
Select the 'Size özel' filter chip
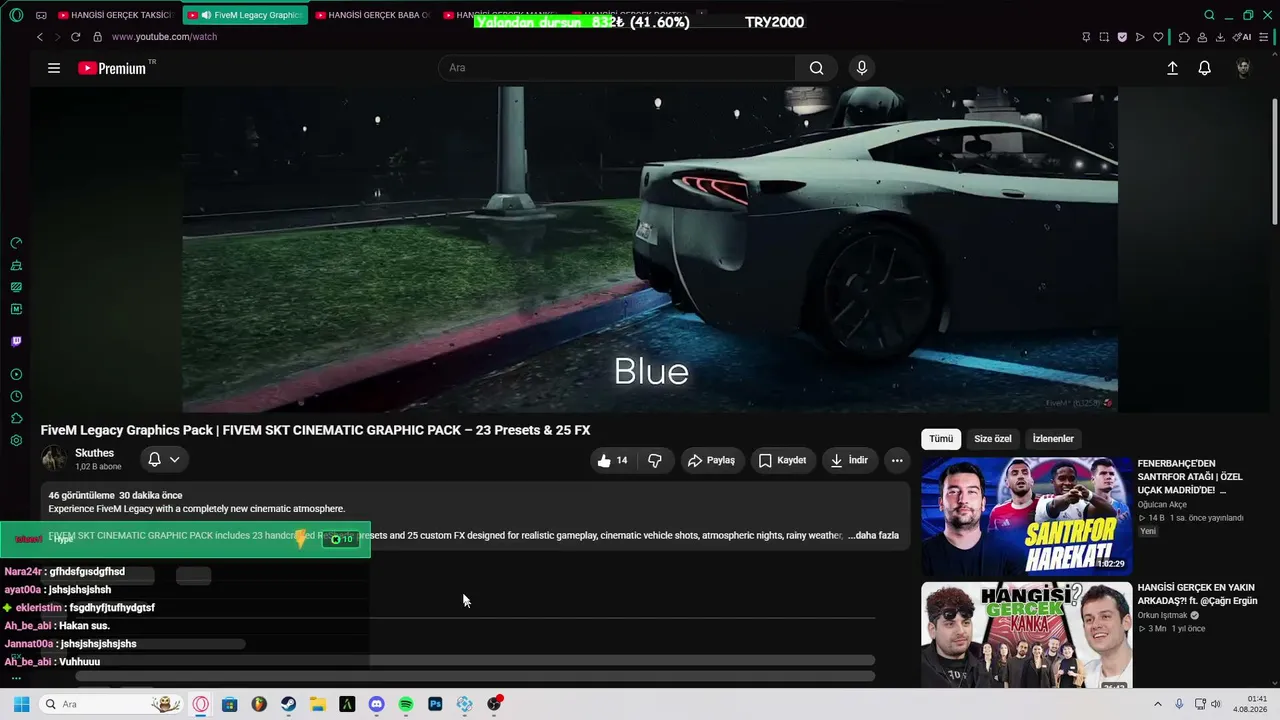[993, 439]
